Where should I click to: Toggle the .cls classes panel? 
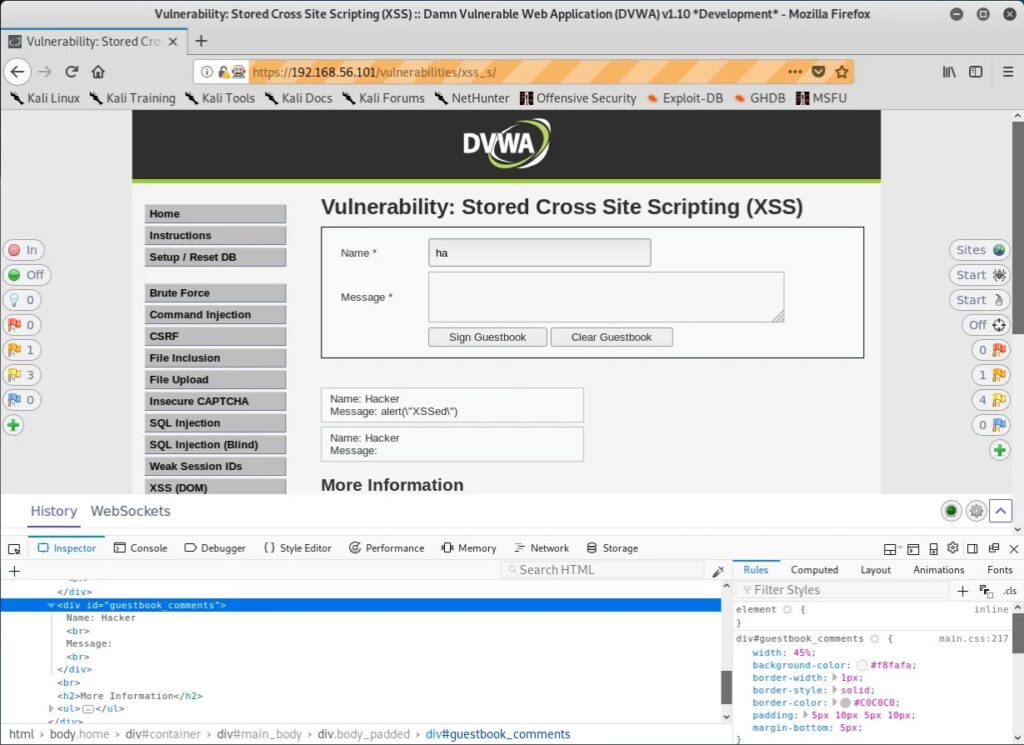click(x=1010, y=590)
